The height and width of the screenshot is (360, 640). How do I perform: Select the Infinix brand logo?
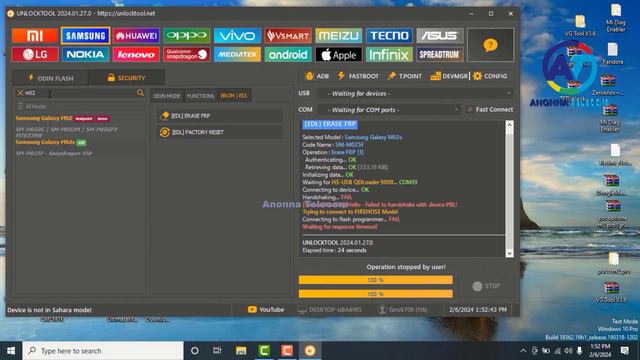point(389,54)
